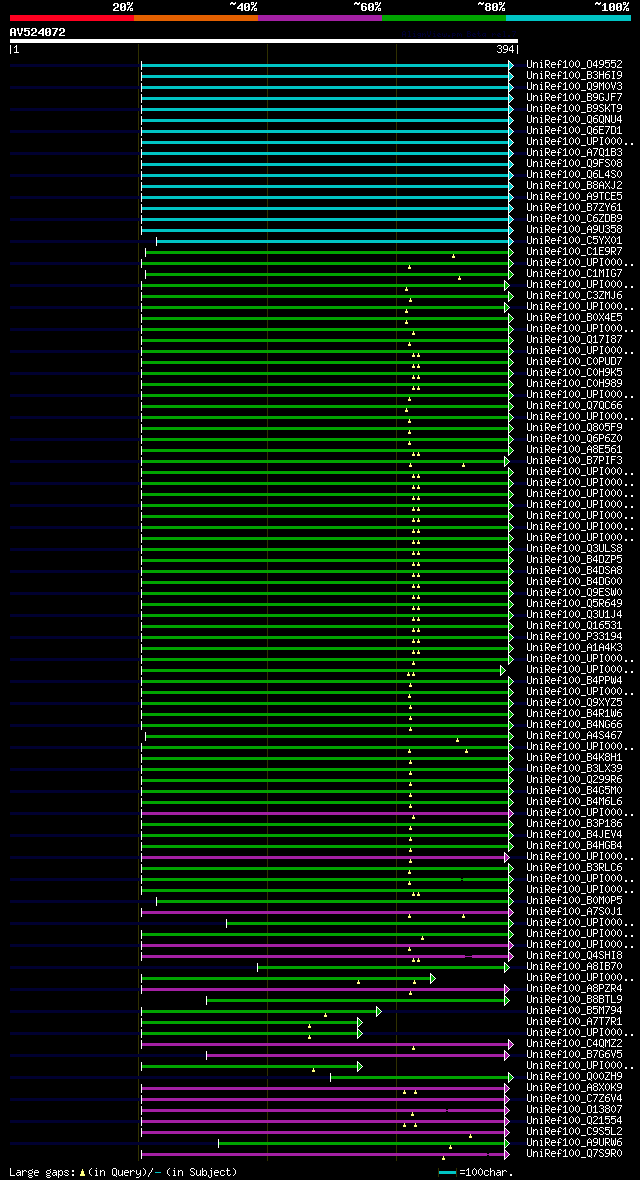
Task: Select the UniRef100_B9SKT9 label
Action: click(x=574, y=108)
